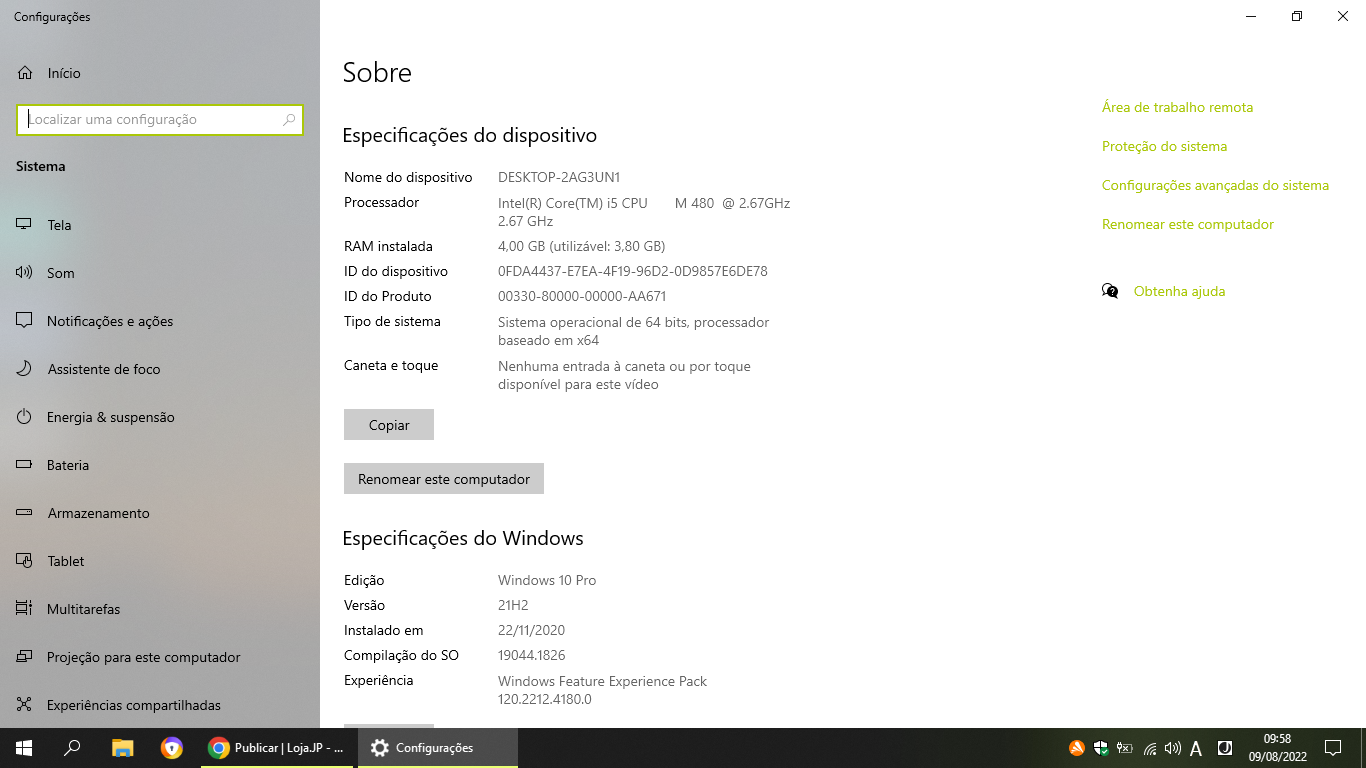This screenshot has width=1366, height=768.
Task: Focus the Localizar uma configuração field
Action: tap(160, 119)
